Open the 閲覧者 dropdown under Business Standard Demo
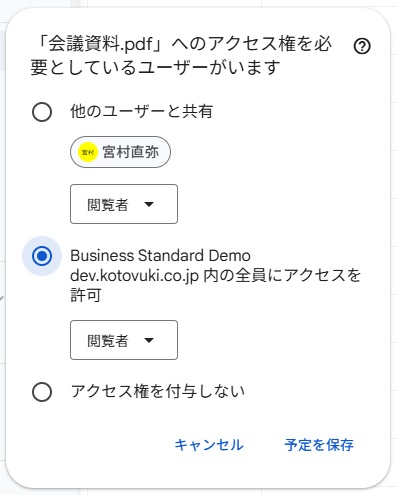This screenshot has width=397, height=495. [124, 340]
